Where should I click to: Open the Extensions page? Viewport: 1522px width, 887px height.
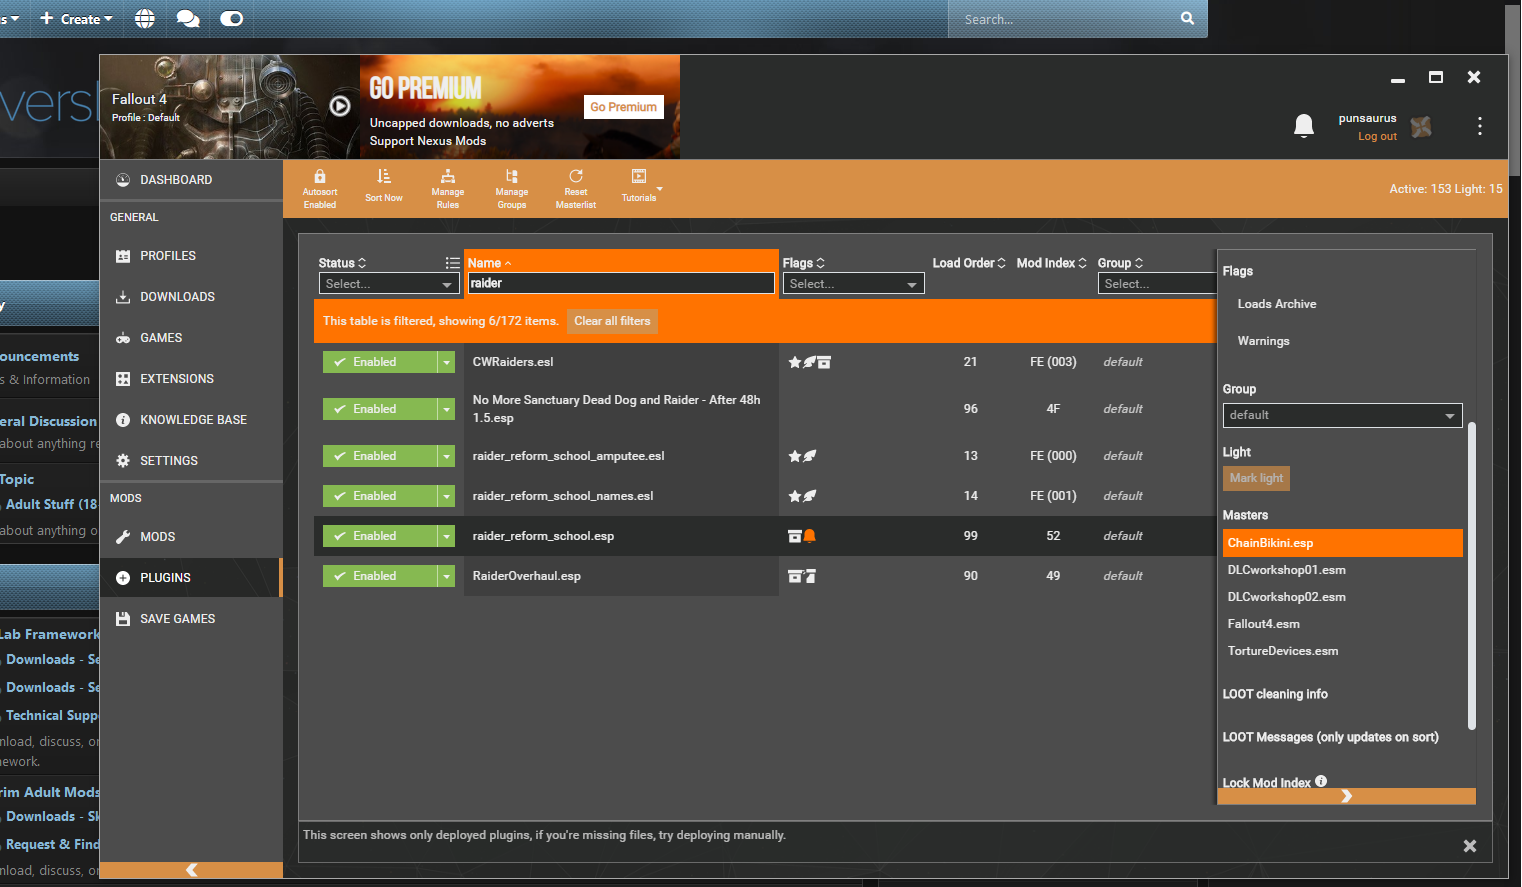[x=191, y=379]
